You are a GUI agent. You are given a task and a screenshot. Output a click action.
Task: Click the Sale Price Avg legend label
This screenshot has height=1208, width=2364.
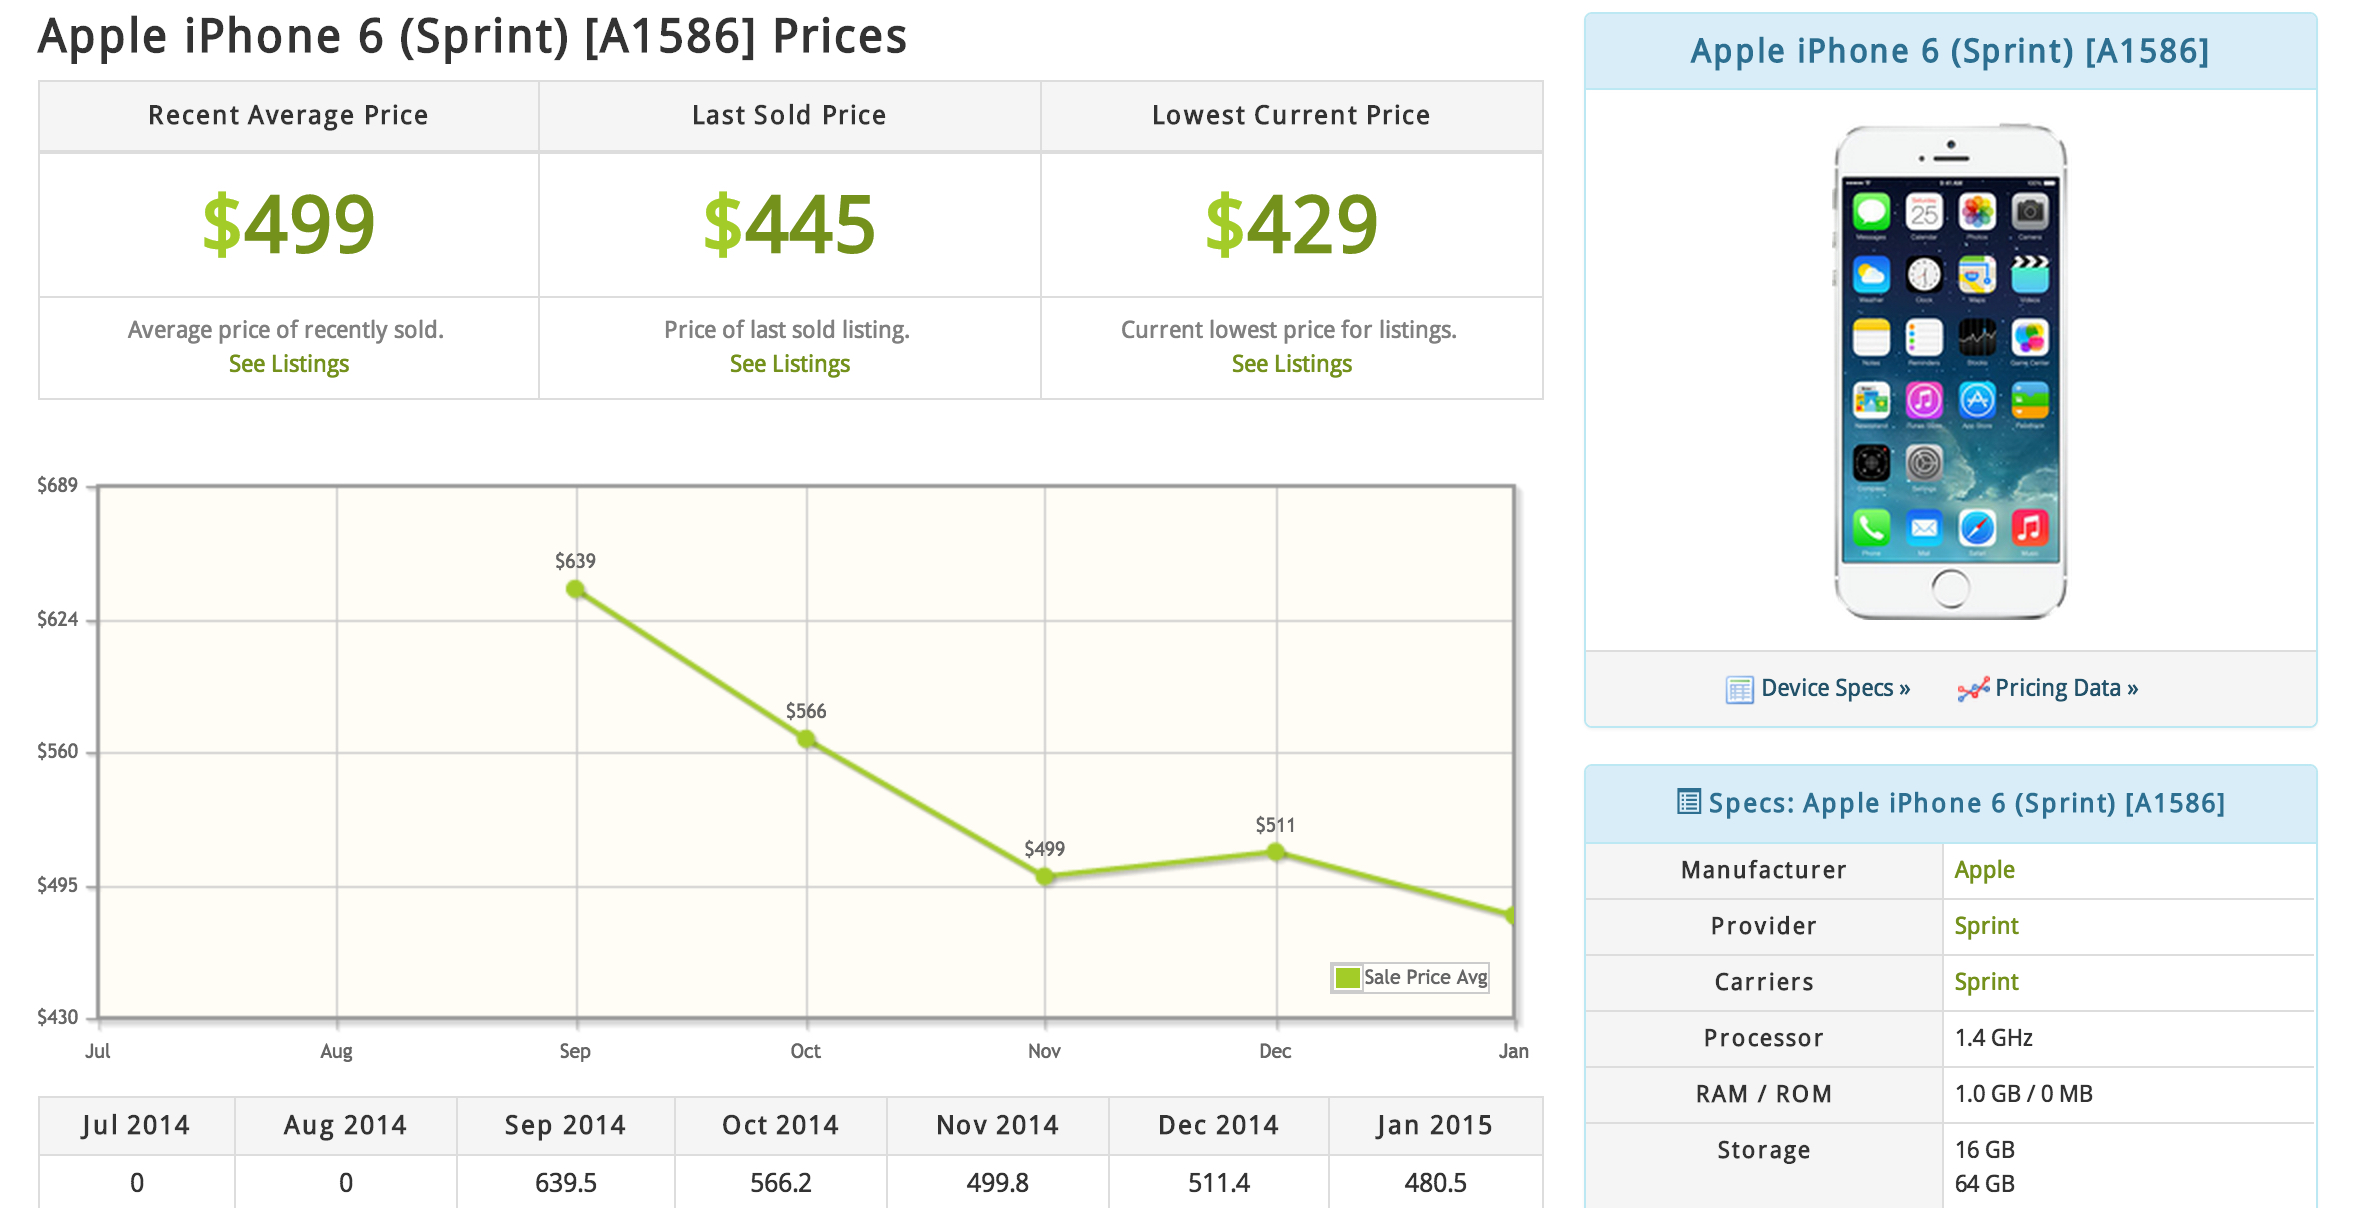1425,977
